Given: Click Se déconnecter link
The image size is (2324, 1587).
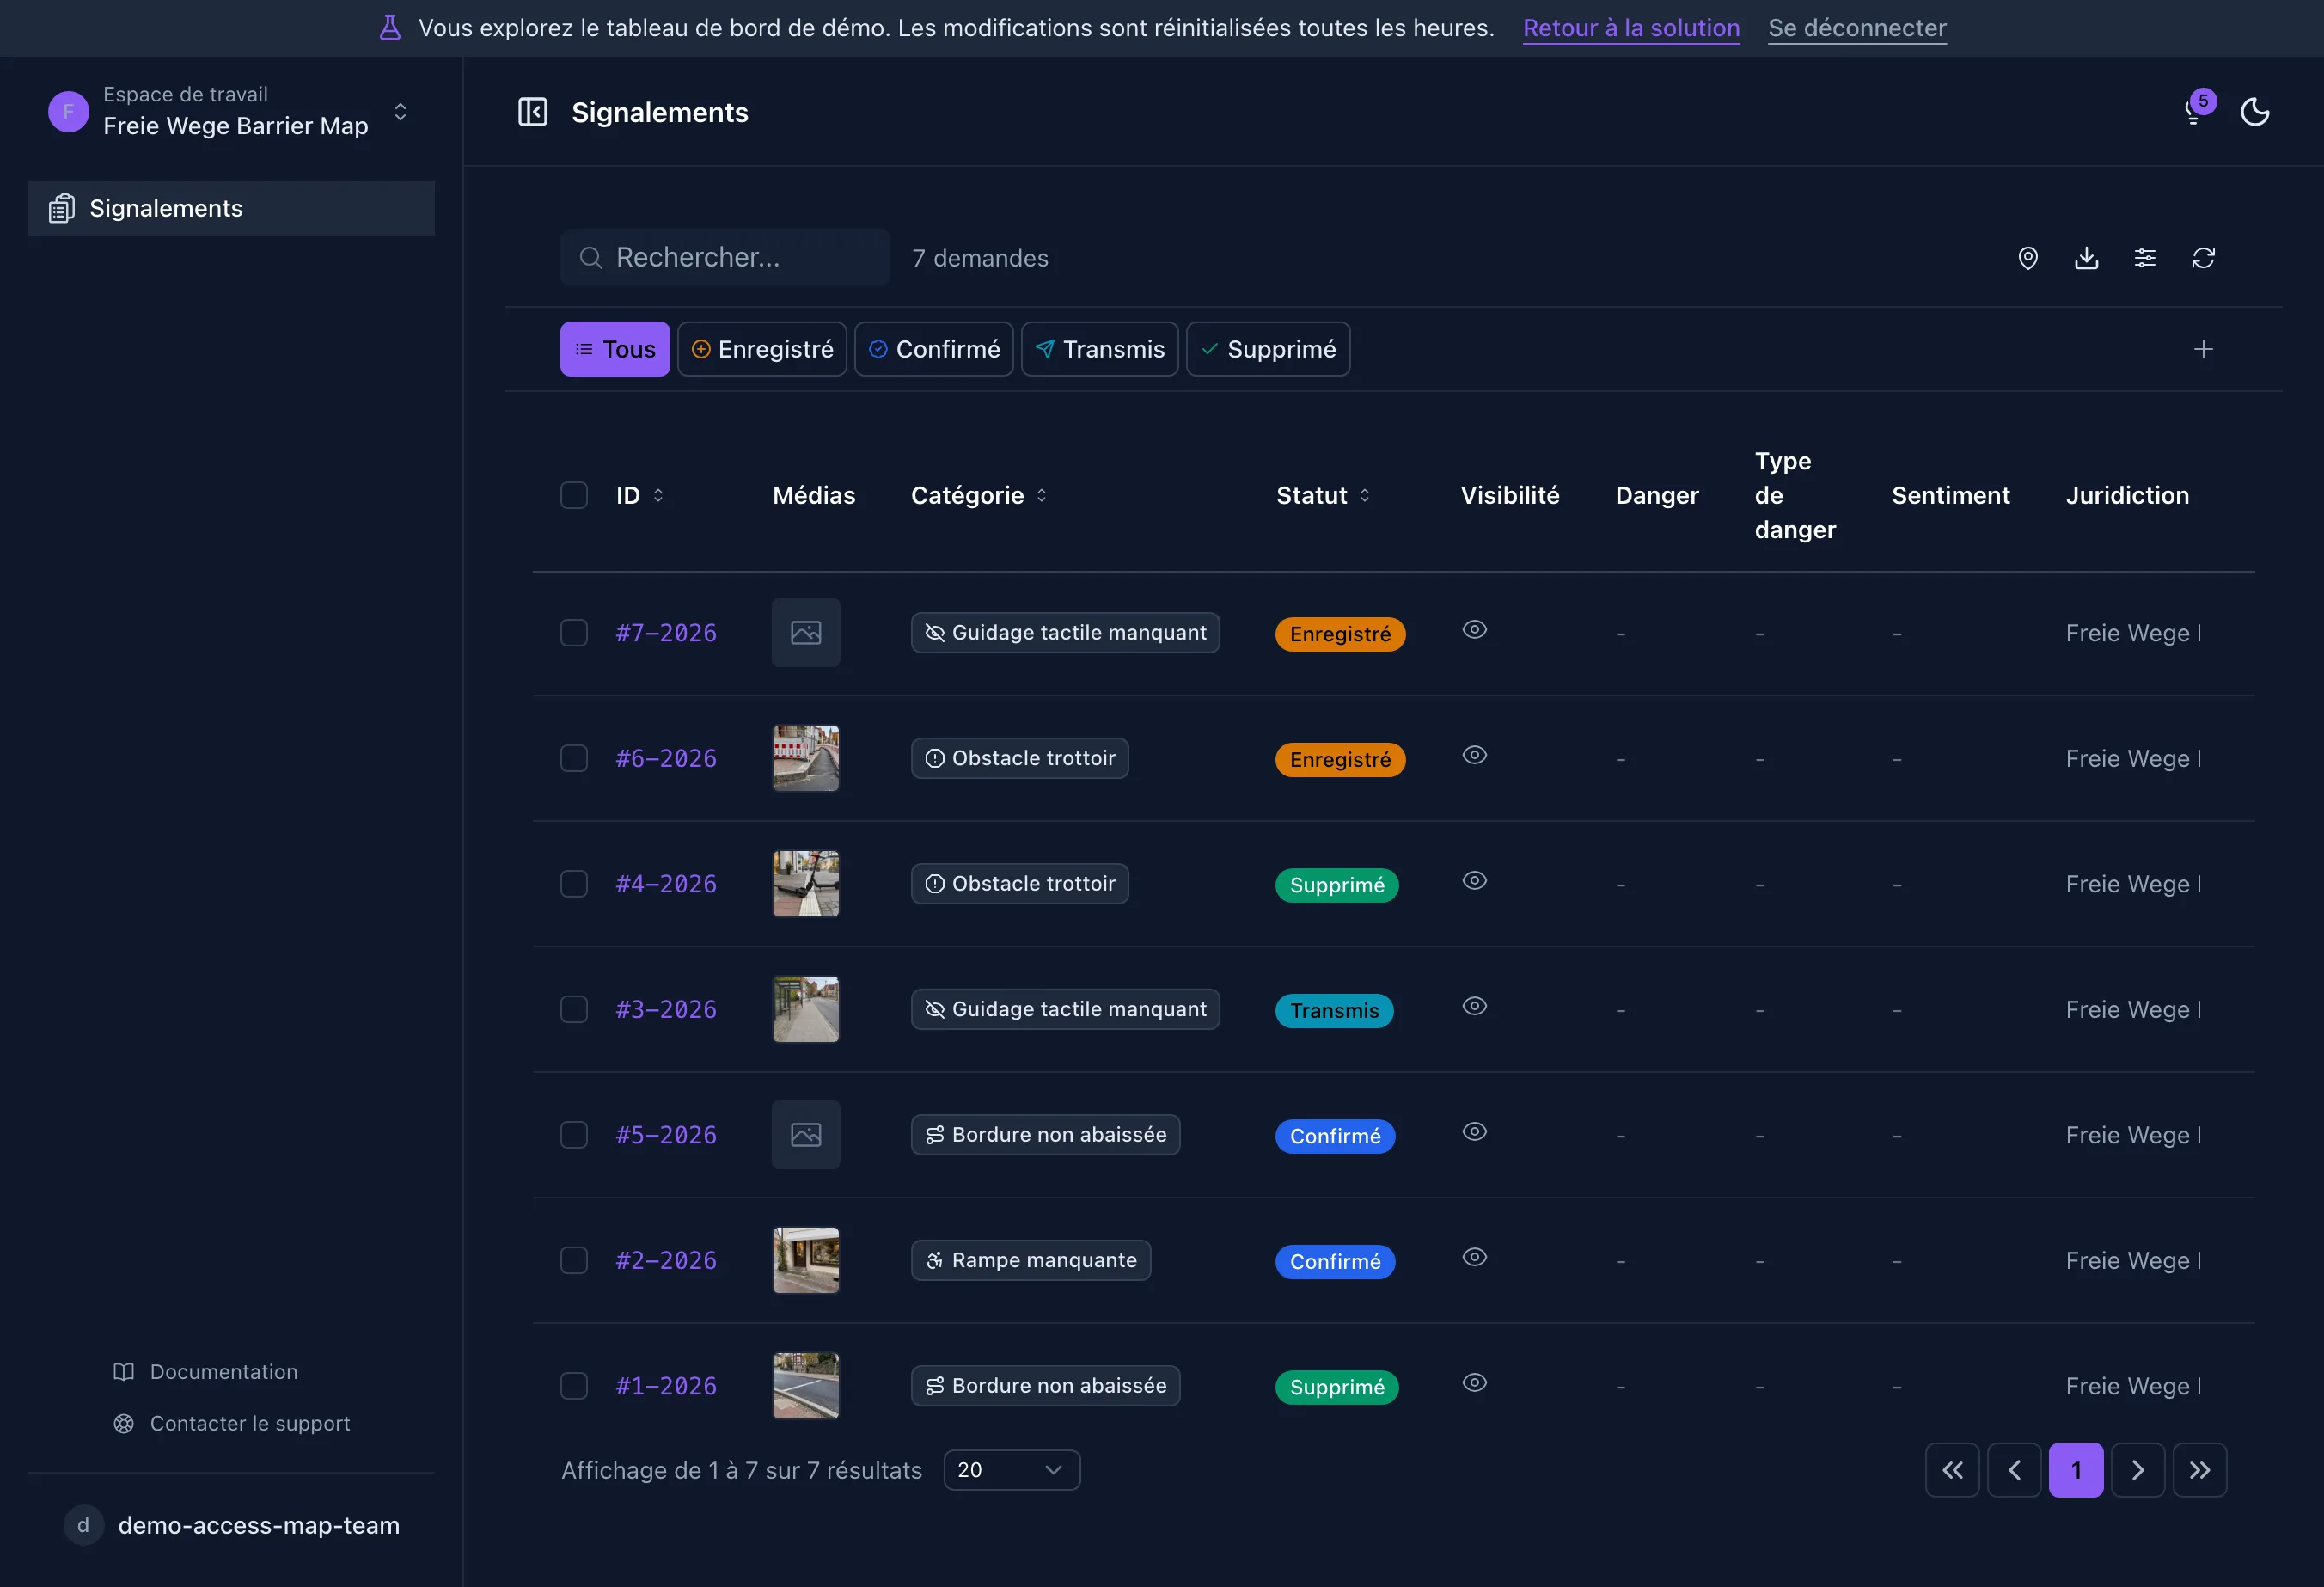Looking at the screenshot, I should 1857,28.
